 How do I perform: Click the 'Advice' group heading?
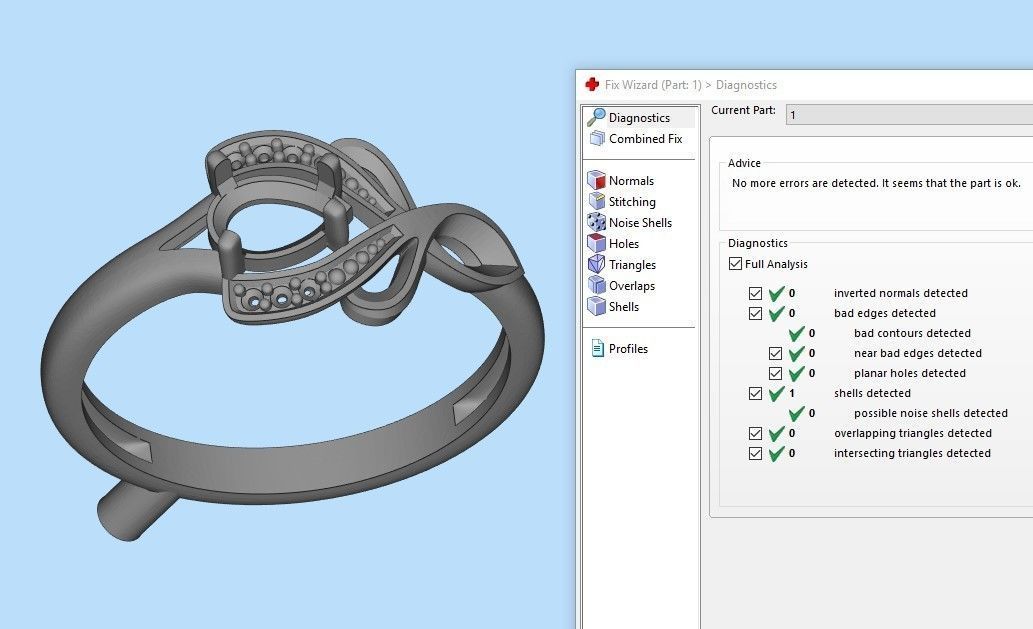[744, 163]
